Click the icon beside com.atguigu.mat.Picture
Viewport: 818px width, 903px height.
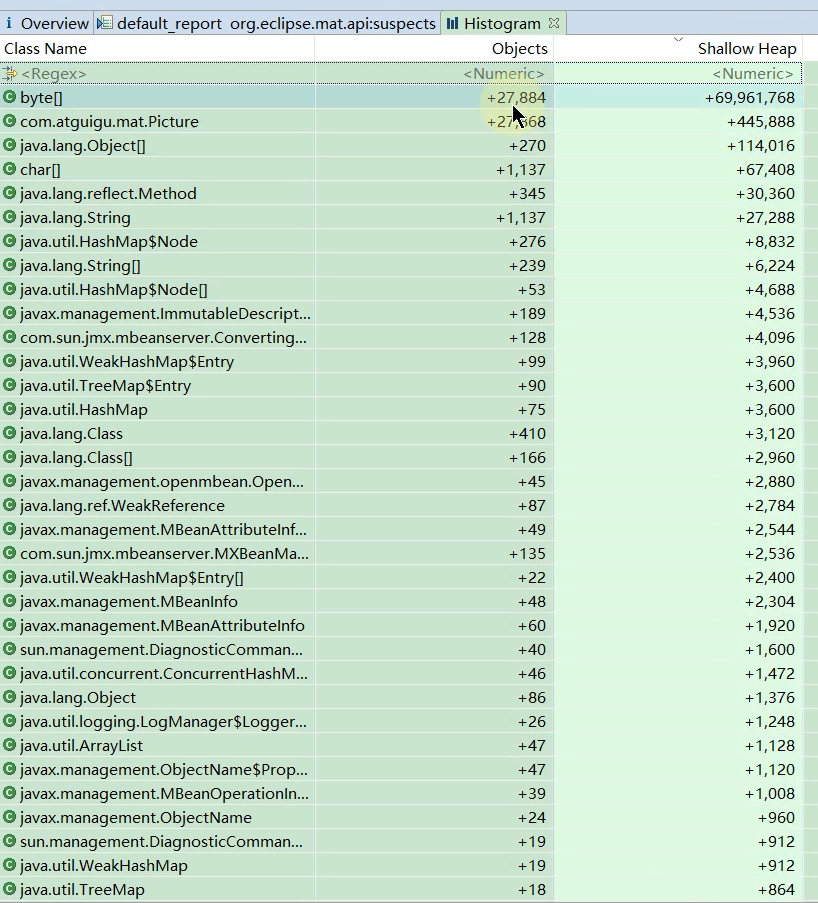tap(9, 122)
